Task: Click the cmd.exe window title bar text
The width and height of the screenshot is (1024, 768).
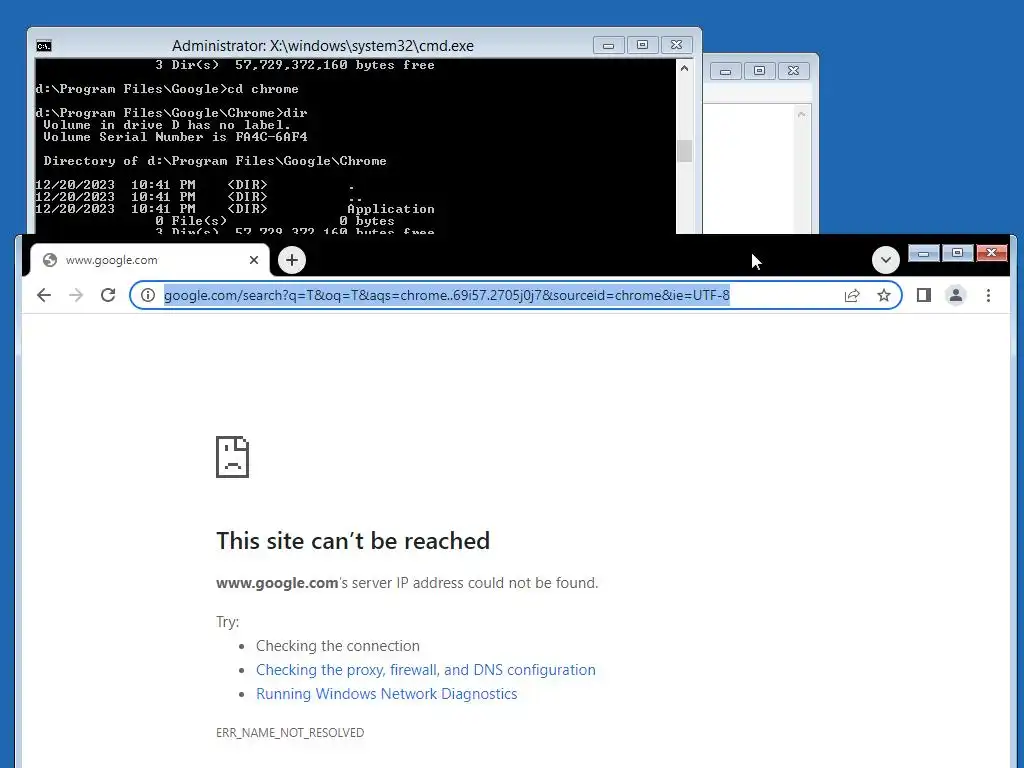Action: (x=323, y=46)
